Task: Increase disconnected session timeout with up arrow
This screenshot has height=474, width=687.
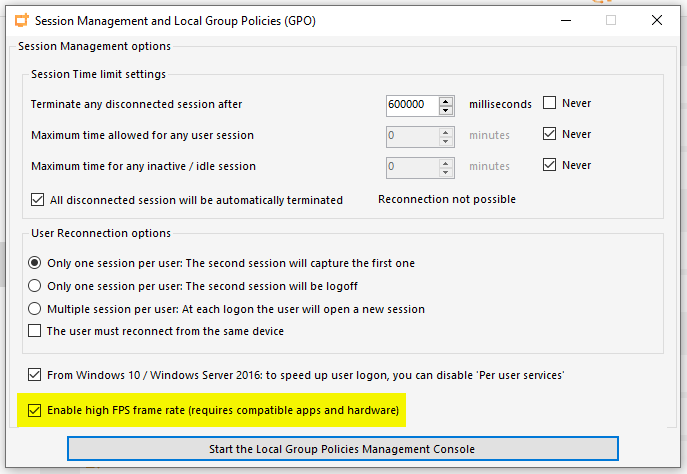Action: coord(446,99)
